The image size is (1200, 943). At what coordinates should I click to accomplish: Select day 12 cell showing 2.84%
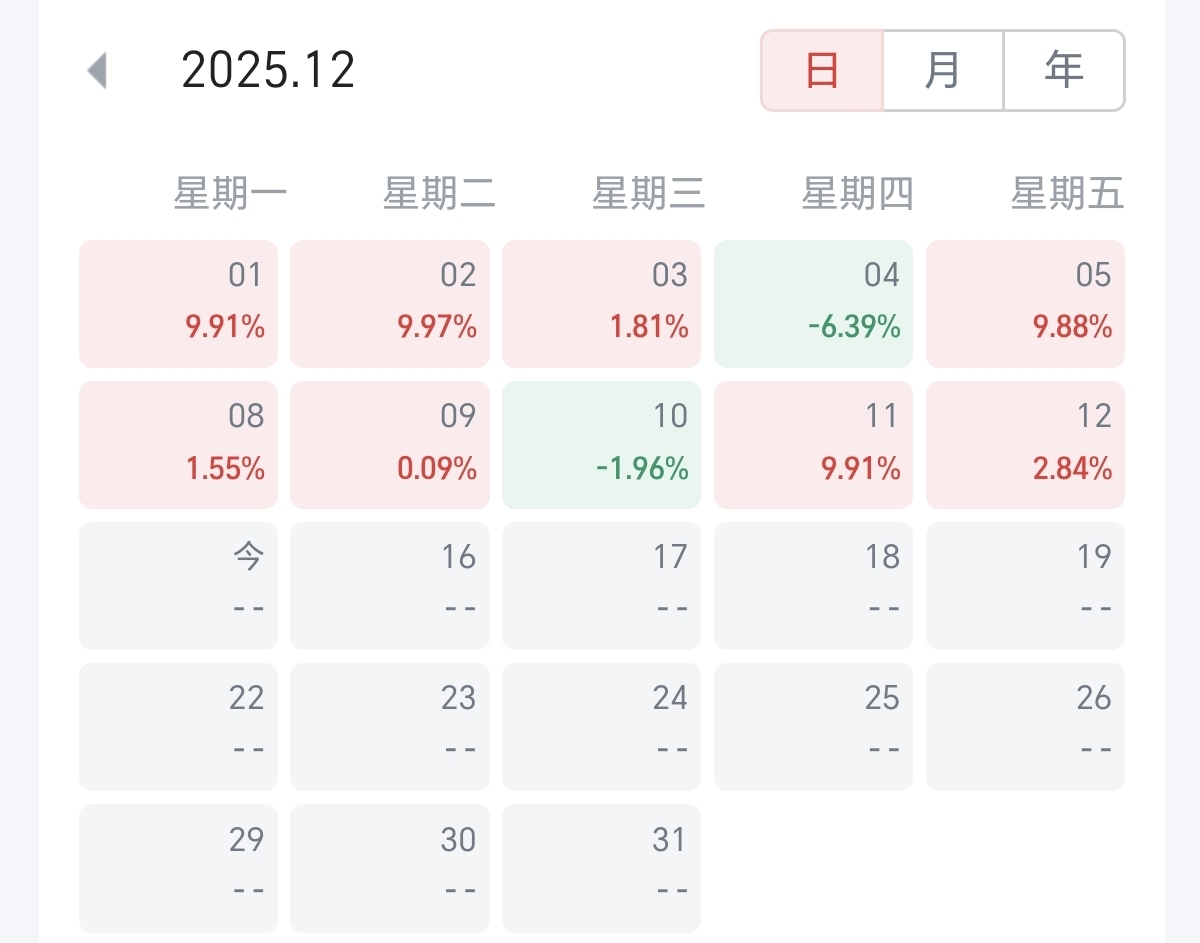pyautogui.click(x=1025, y=445)
